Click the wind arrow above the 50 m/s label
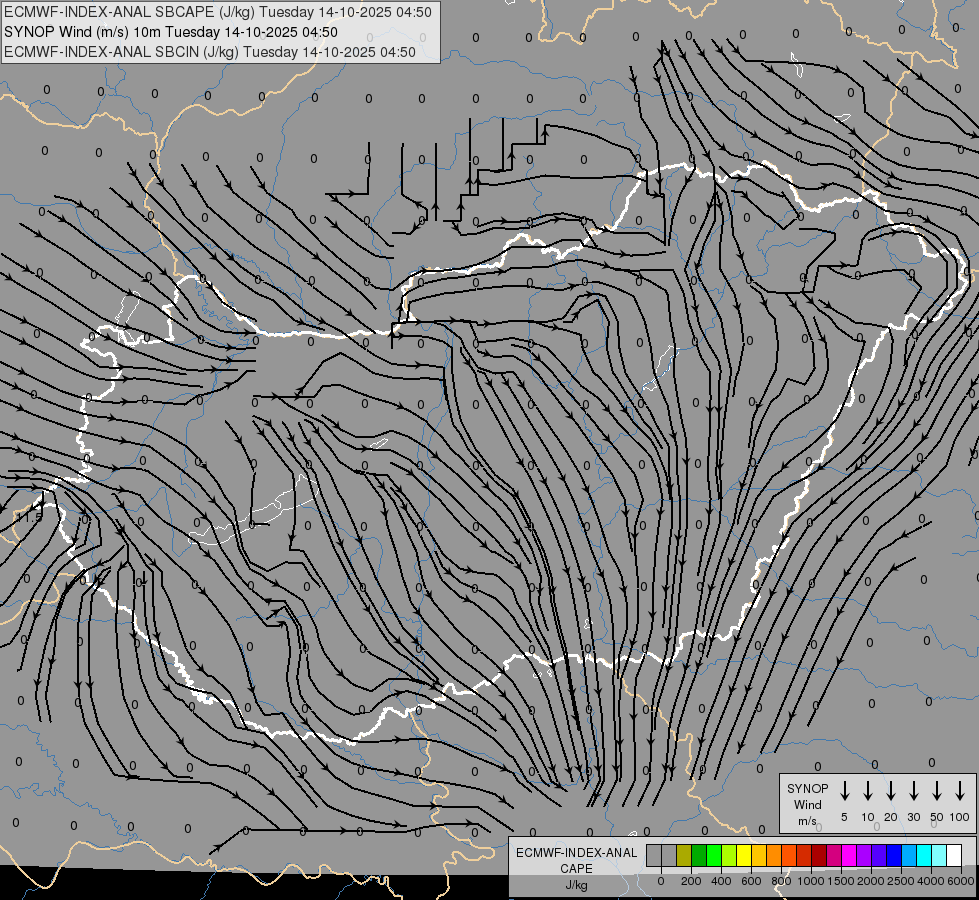979x900 pixels. tap(937, 791)
